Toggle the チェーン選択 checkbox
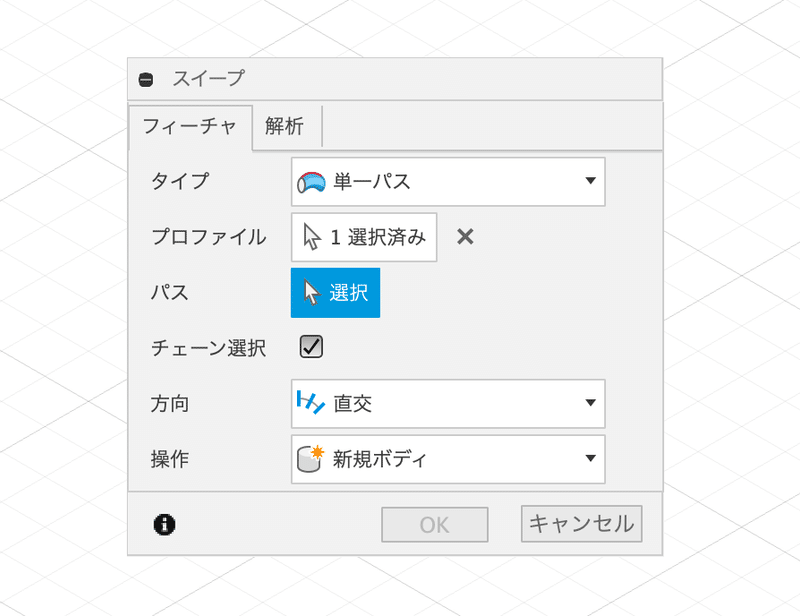This screenshot has height=616, width=800. pos(311,347)
